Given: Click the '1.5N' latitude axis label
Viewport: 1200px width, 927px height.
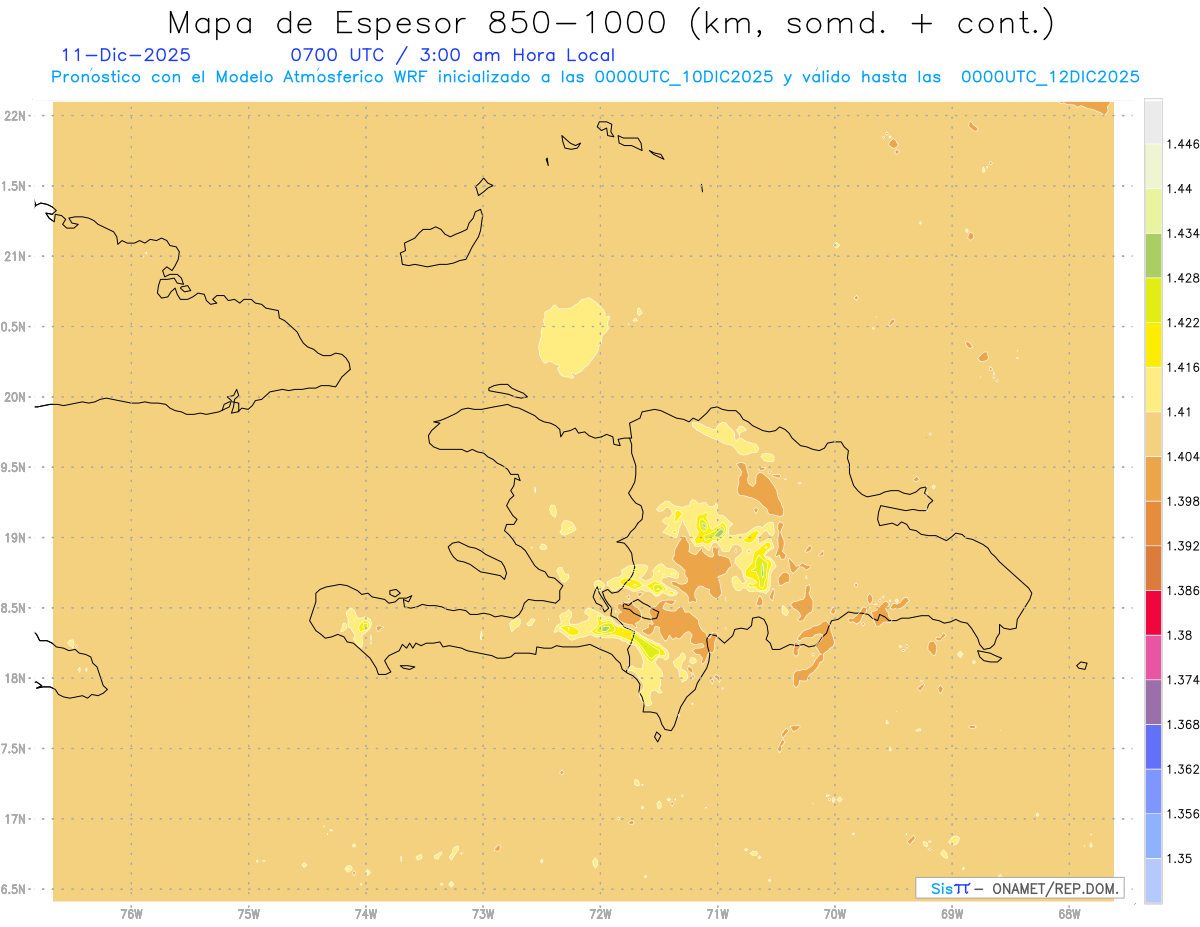Looking at the screenshot, I should [x=14, y=186].
